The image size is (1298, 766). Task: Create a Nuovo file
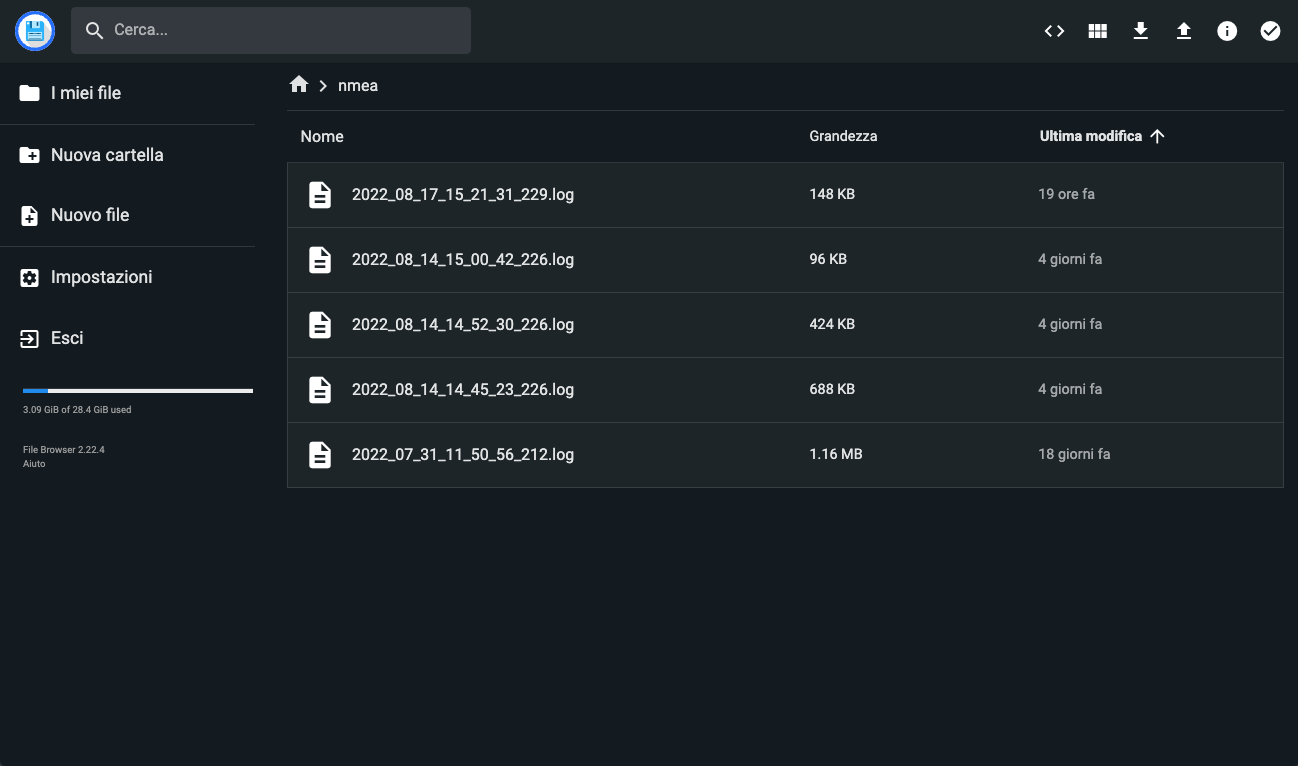pyautogui.click(x=89, y=215)
